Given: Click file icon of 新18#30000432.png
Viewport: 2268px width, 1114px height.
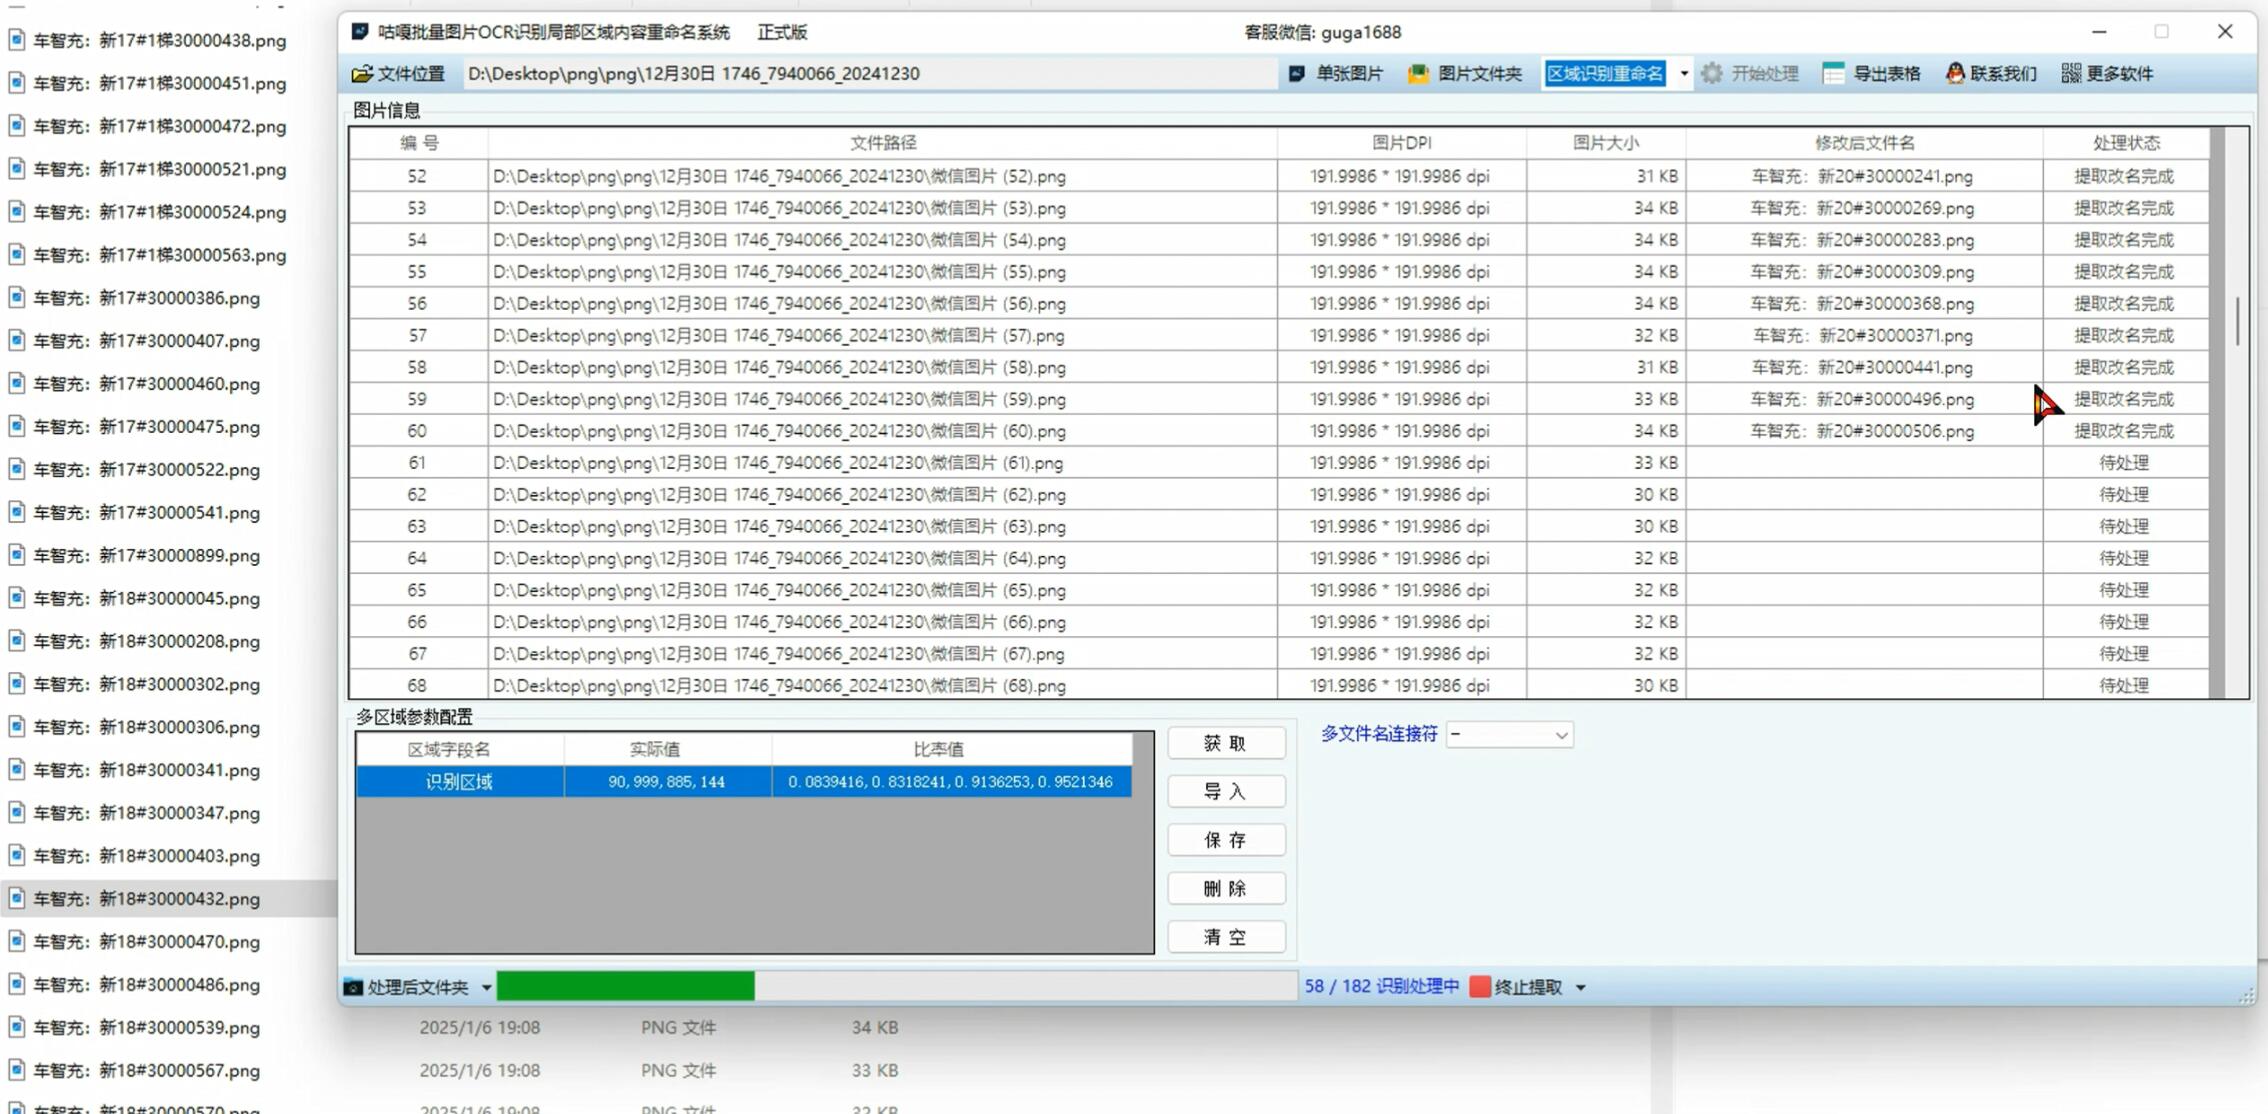Looking at the screenshot, I should click(16, 898).
